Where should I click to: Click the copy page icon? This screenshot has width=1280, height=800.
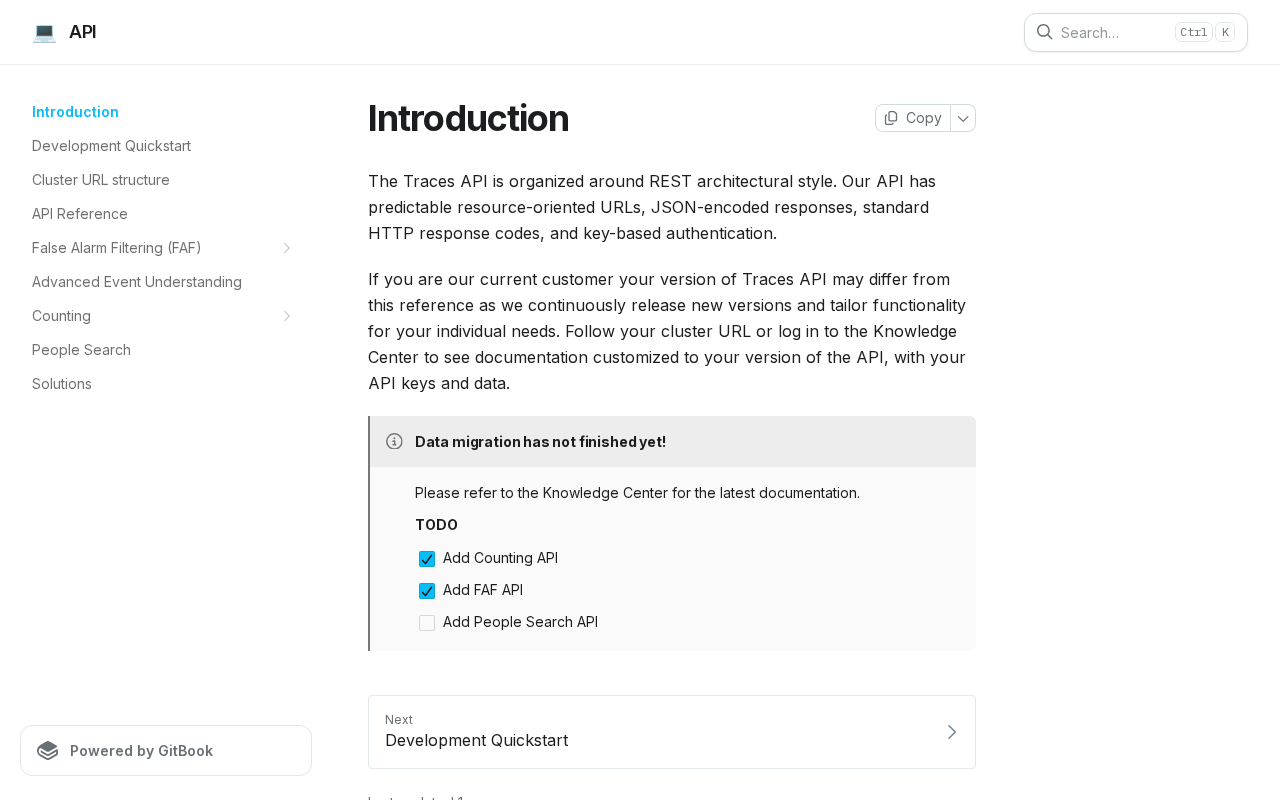click(x=891, y=118)
